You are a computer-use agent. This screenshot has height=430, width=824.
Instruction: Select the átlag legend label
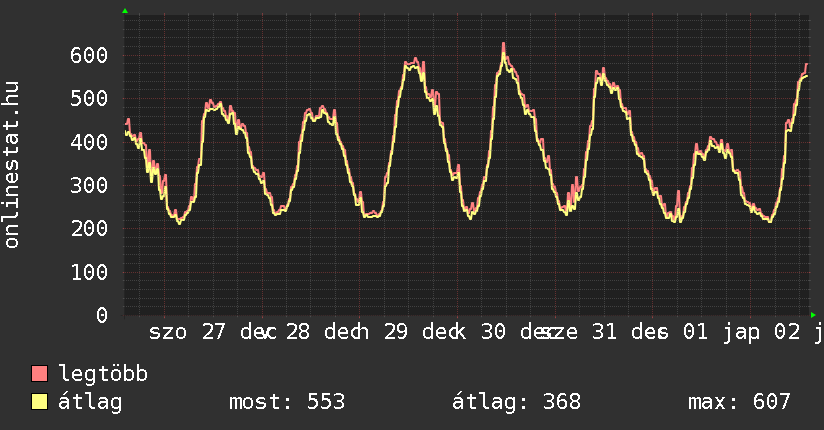coord(91,402)
